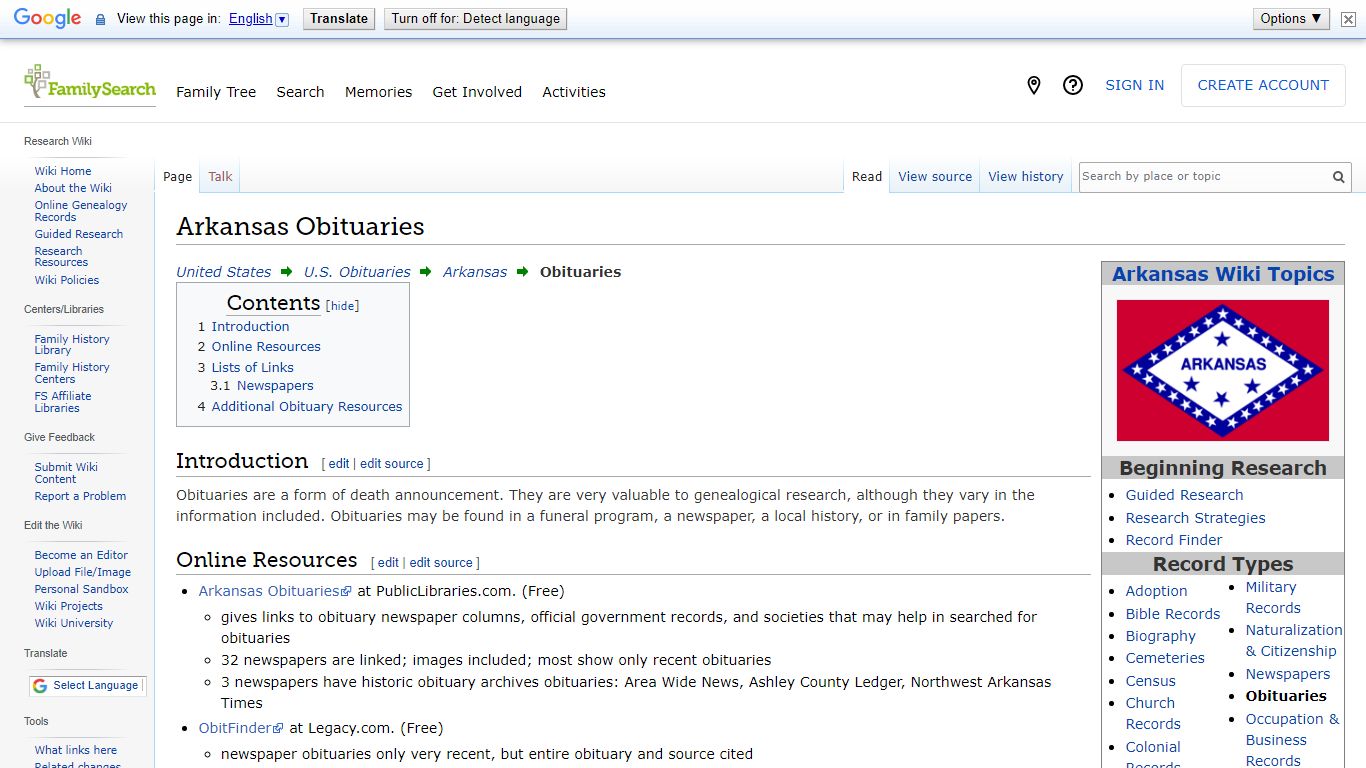Select the Page tab
This screenshot has height=768, width=1366.
pos(177,177)
